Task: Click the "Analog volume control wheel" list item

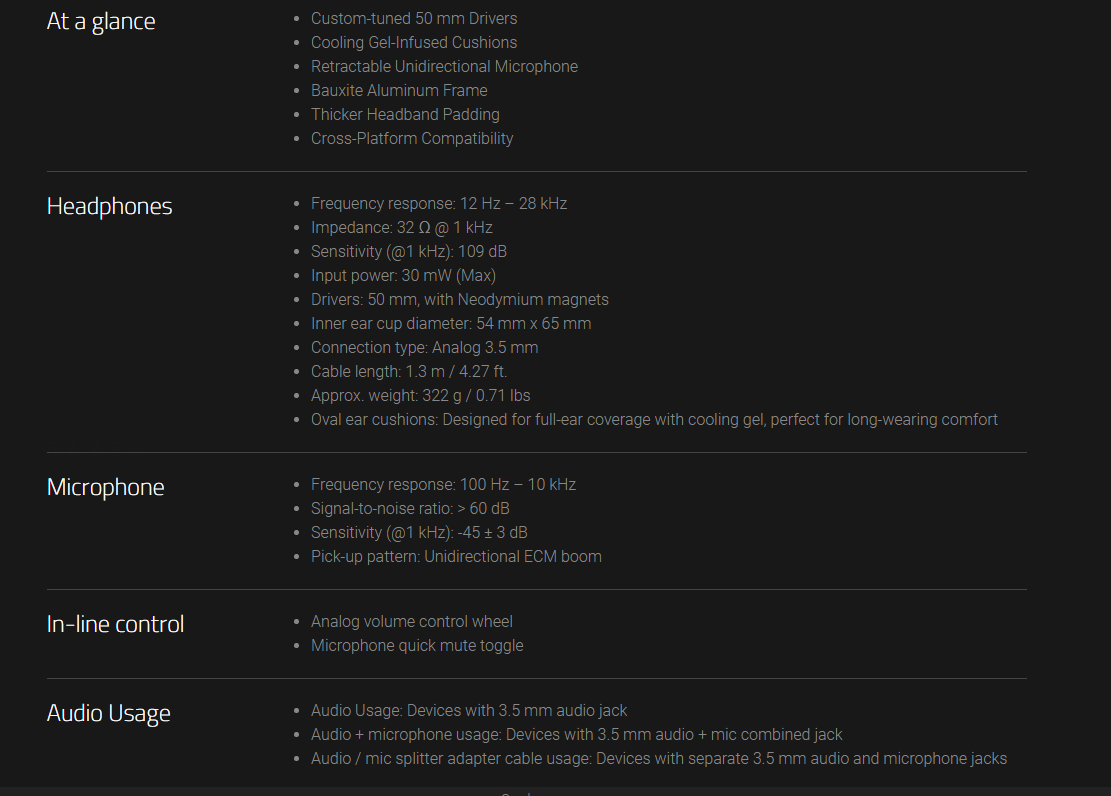Action: (x=412, y=622)
